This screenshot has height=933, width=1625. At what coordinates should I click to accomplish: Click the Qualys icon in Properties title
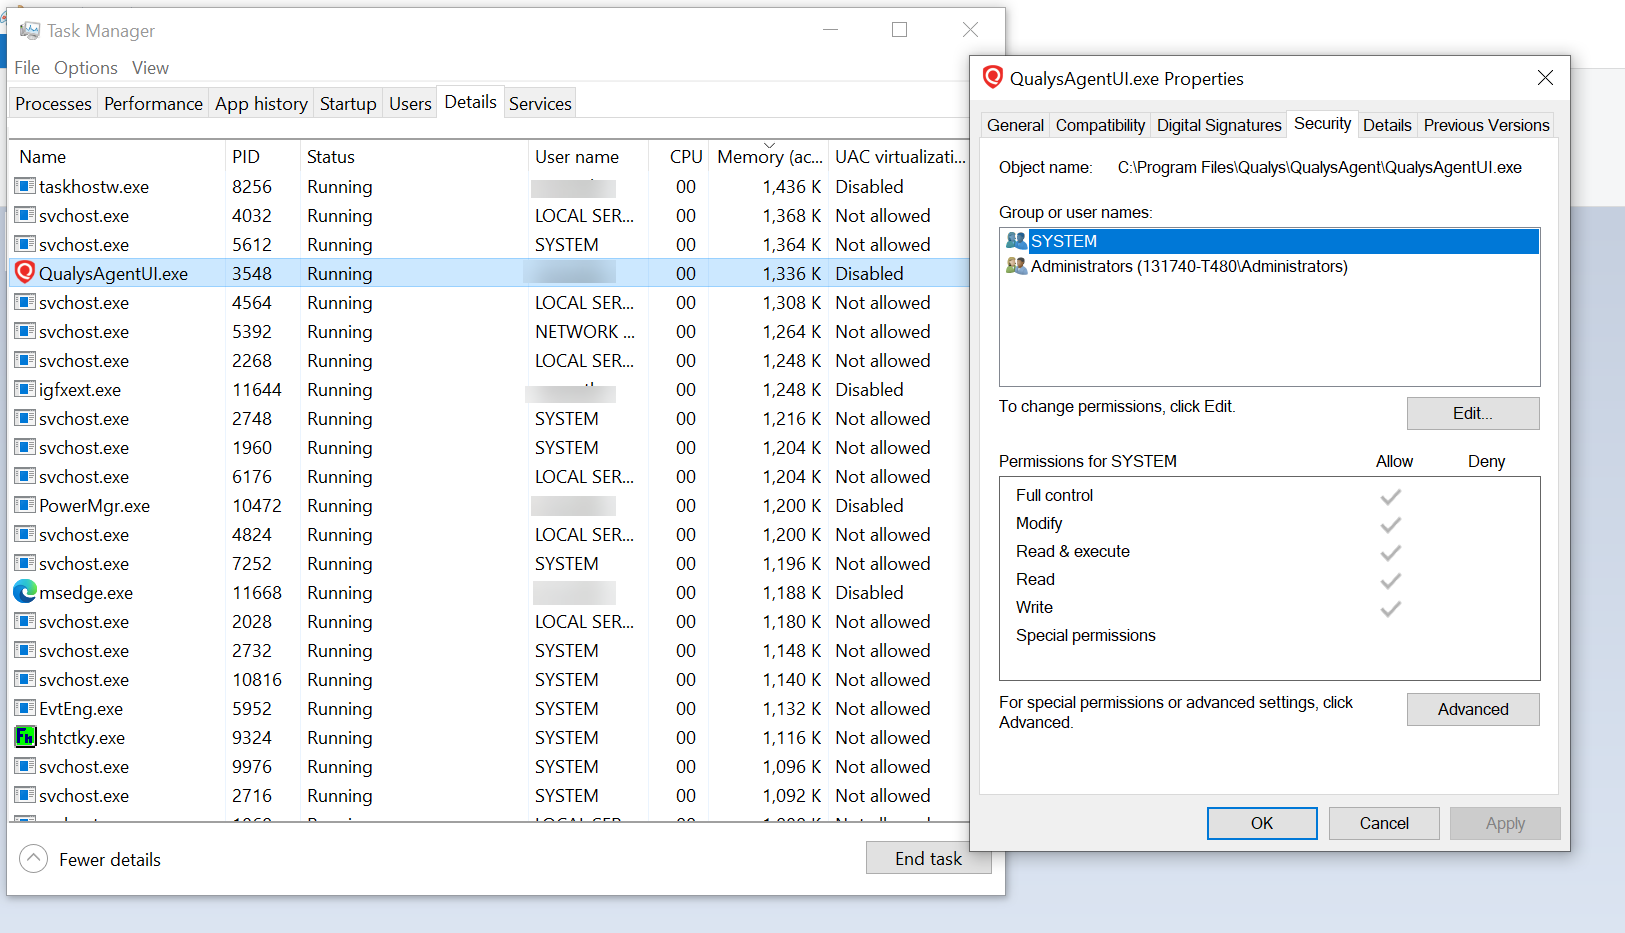pos(993,78)
